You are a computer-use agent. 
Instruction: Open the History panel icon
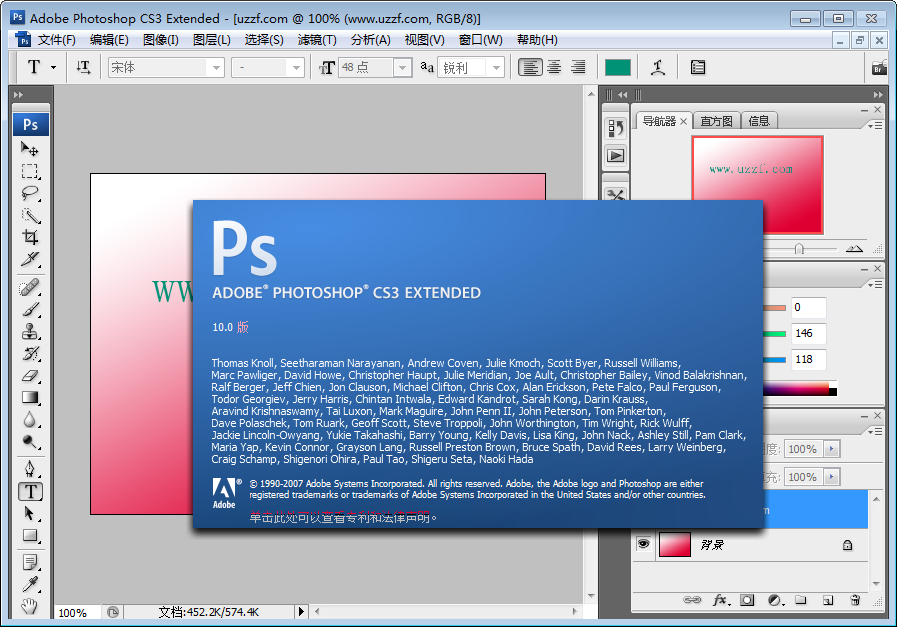616,128
